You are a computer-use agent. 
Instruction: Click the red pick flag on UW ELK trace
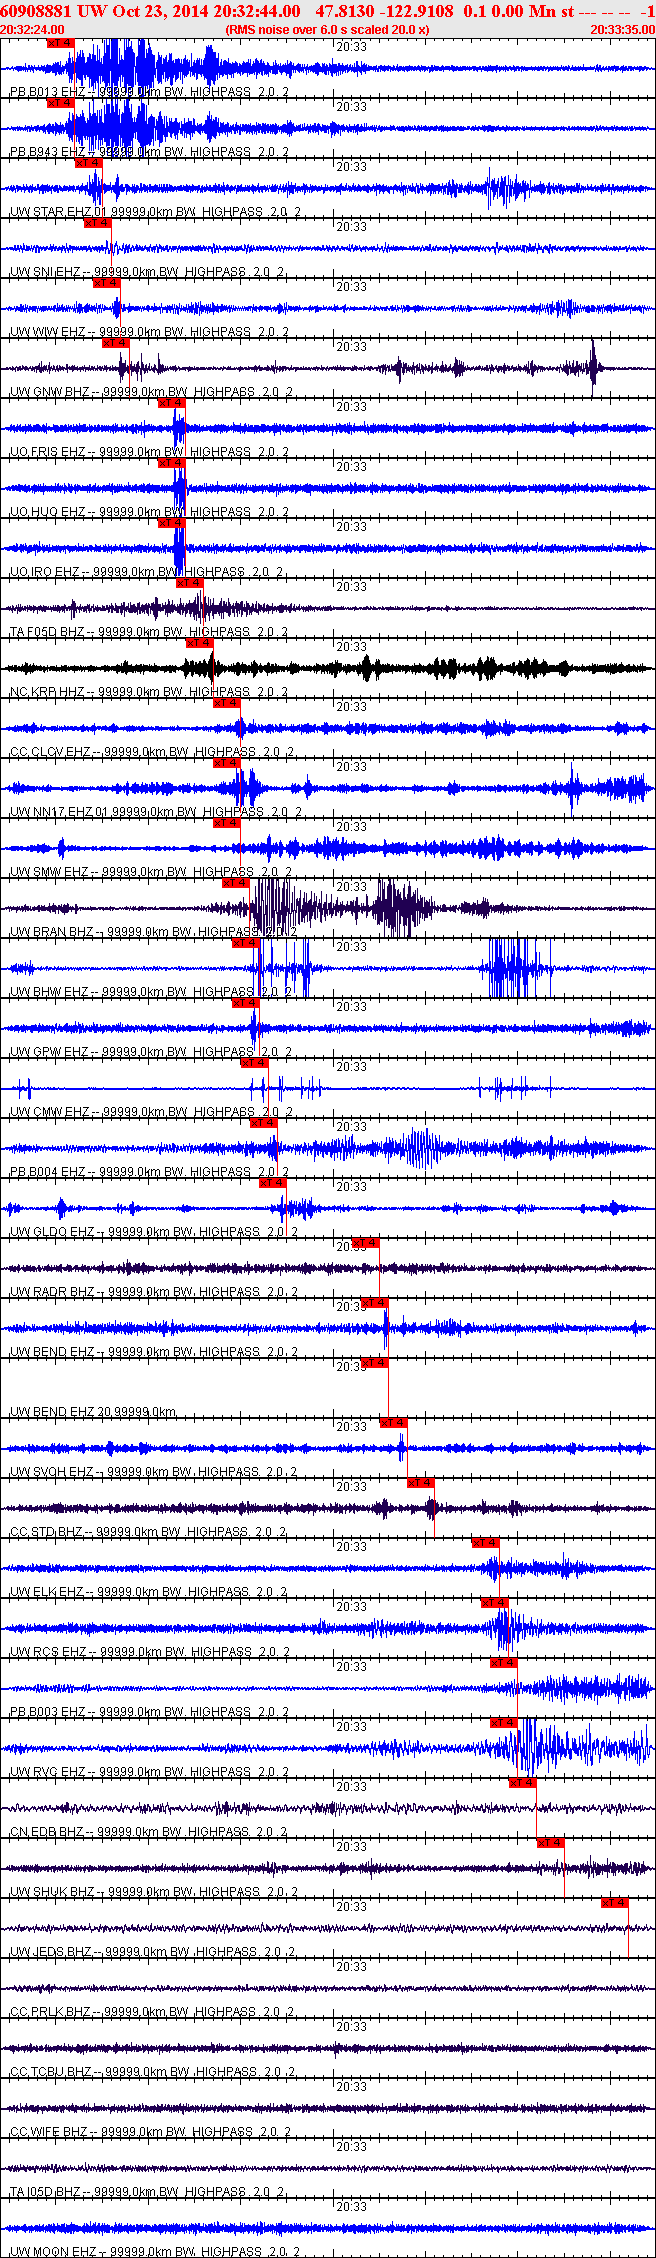point(486,1543)
